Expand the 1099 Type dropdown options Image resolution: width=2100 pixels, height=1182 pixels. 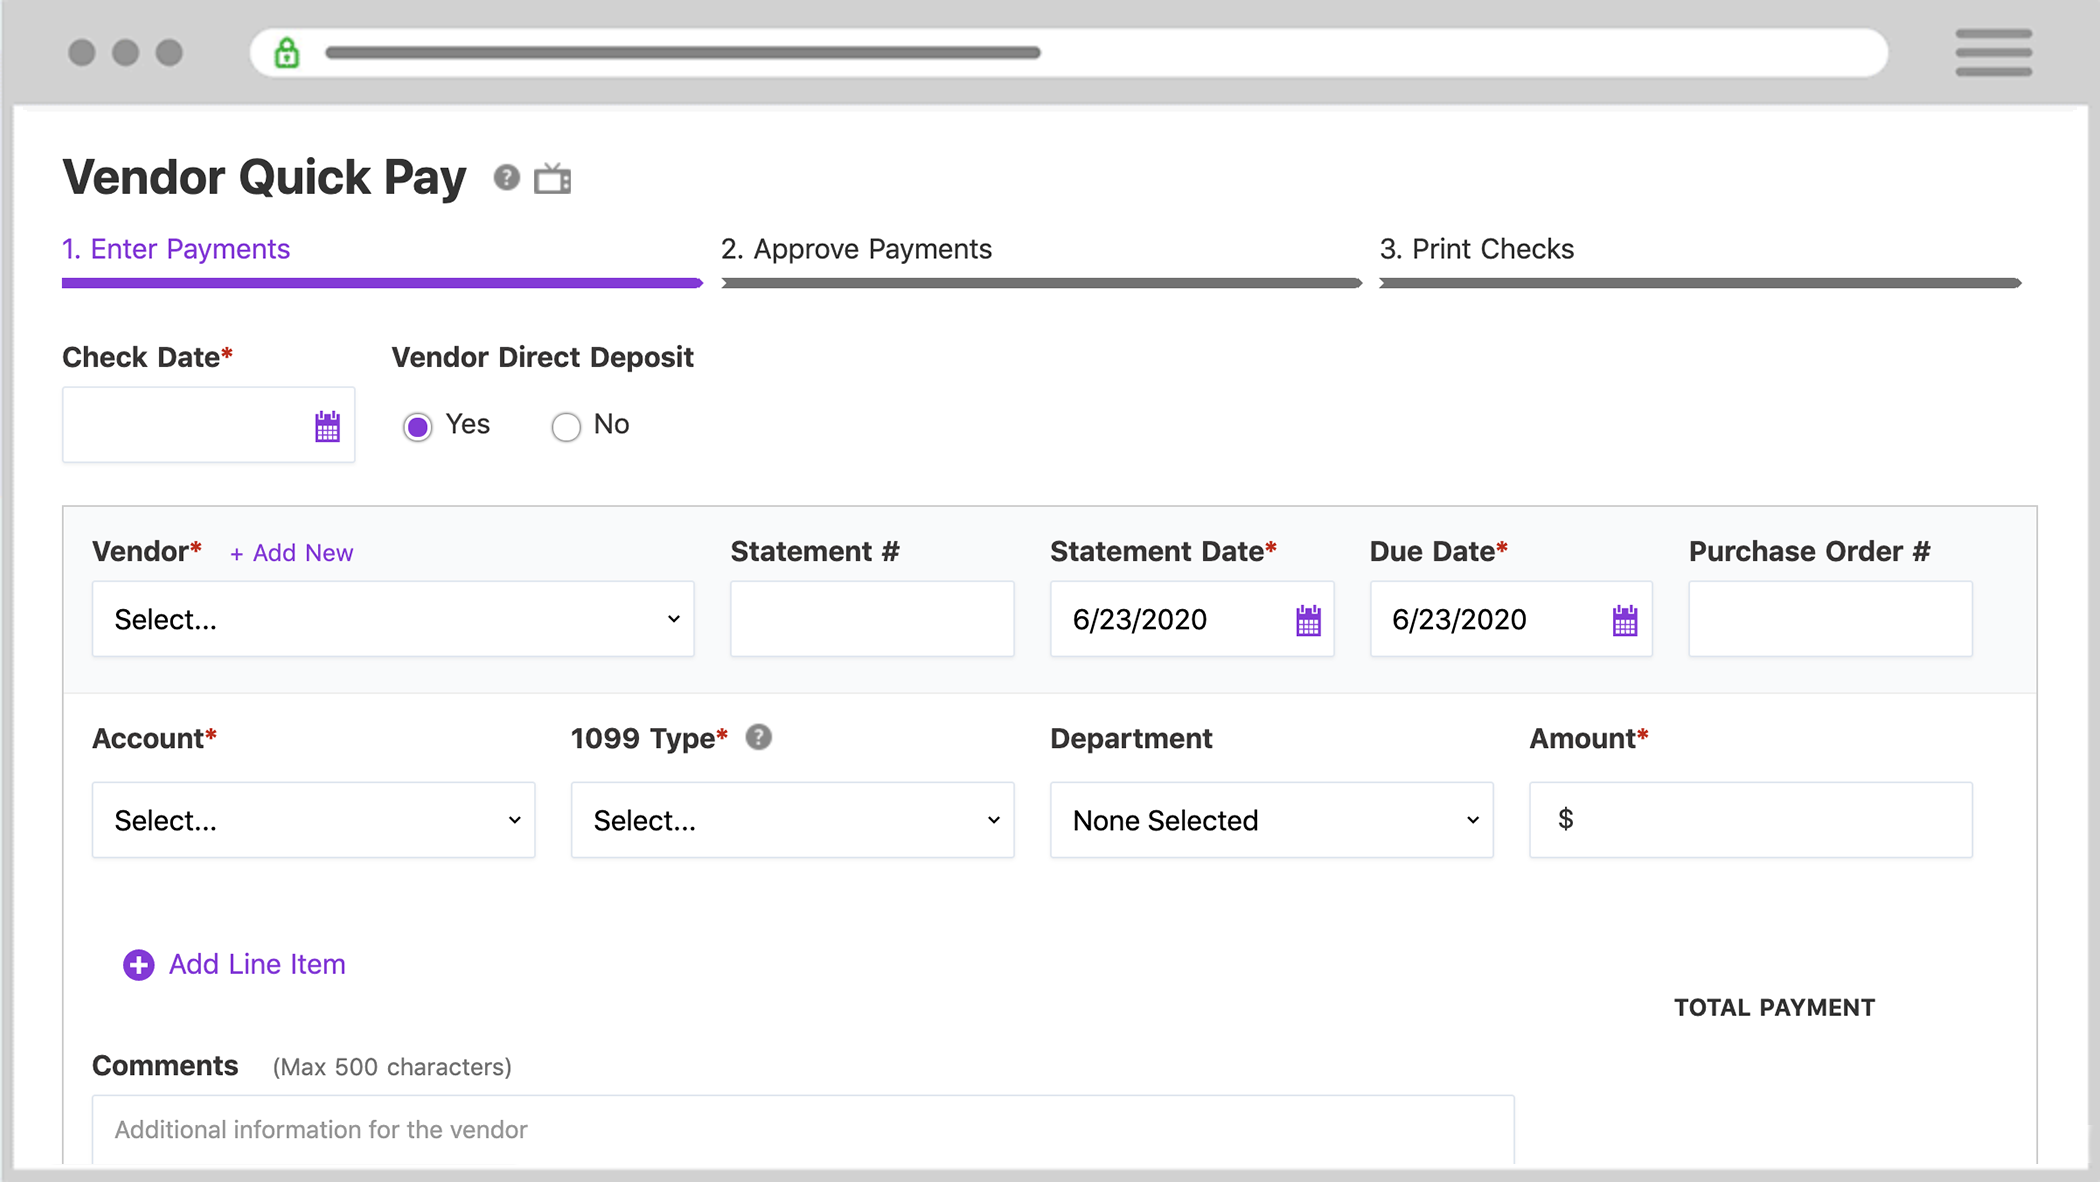point(792,820)
